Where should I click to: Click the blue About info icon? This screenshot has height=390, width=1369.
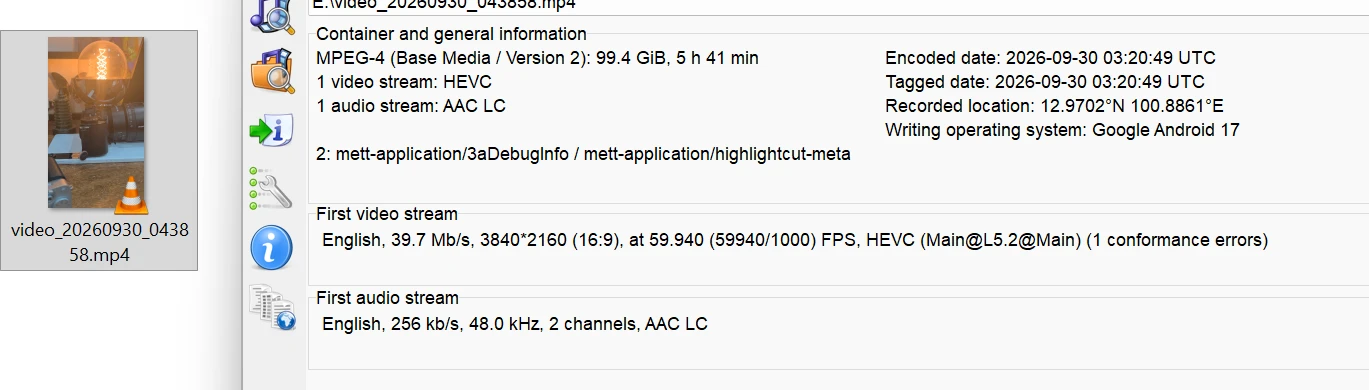pyautogui.click(x=271, y=247)
